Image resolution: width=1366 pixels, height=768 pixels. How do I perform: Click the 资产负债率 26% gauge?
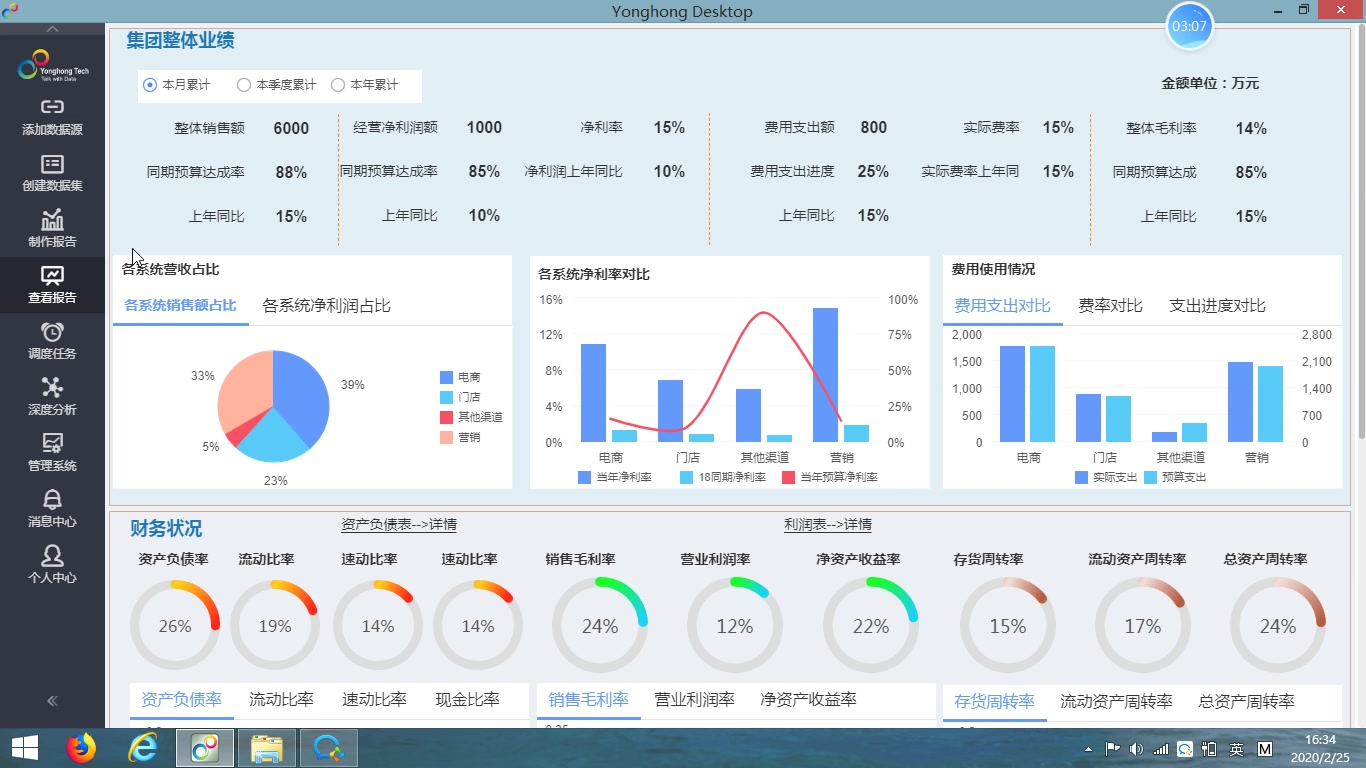[175, 625]
